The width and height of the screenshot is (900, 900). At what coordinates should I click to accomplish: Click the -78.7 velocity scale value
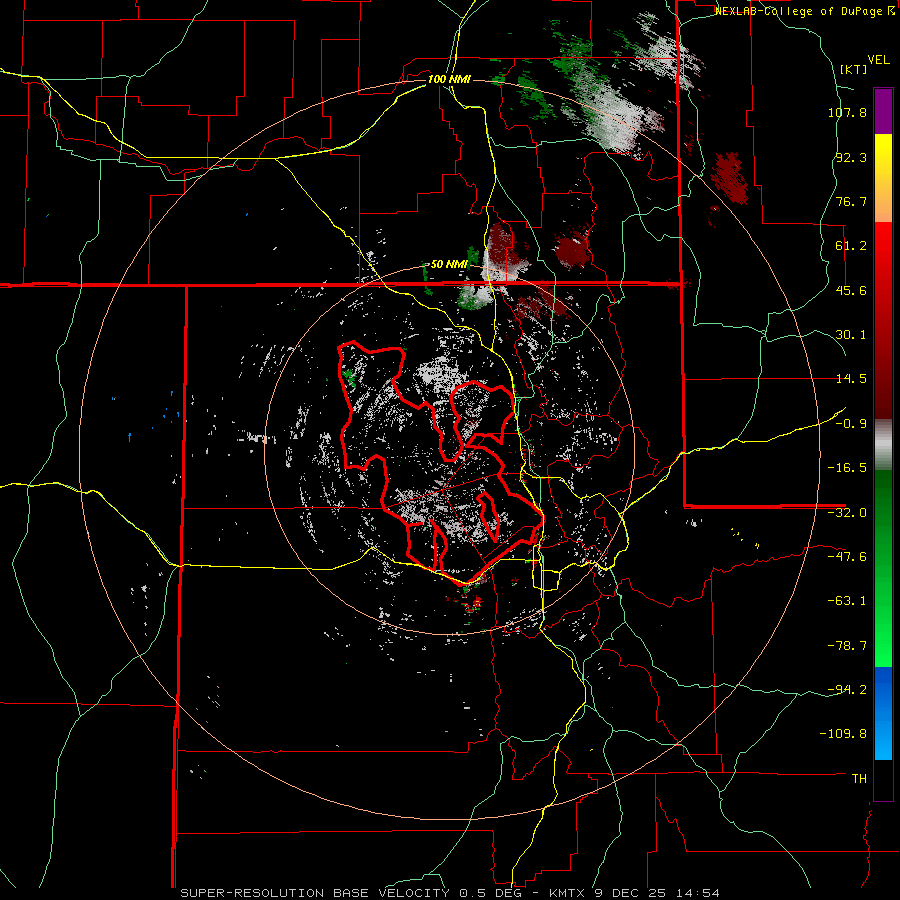847,646
